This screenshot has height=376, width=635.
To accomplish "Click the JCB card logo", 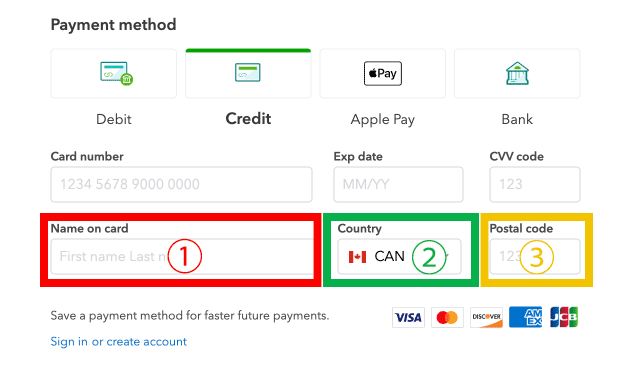I will (x=564, y=317).
